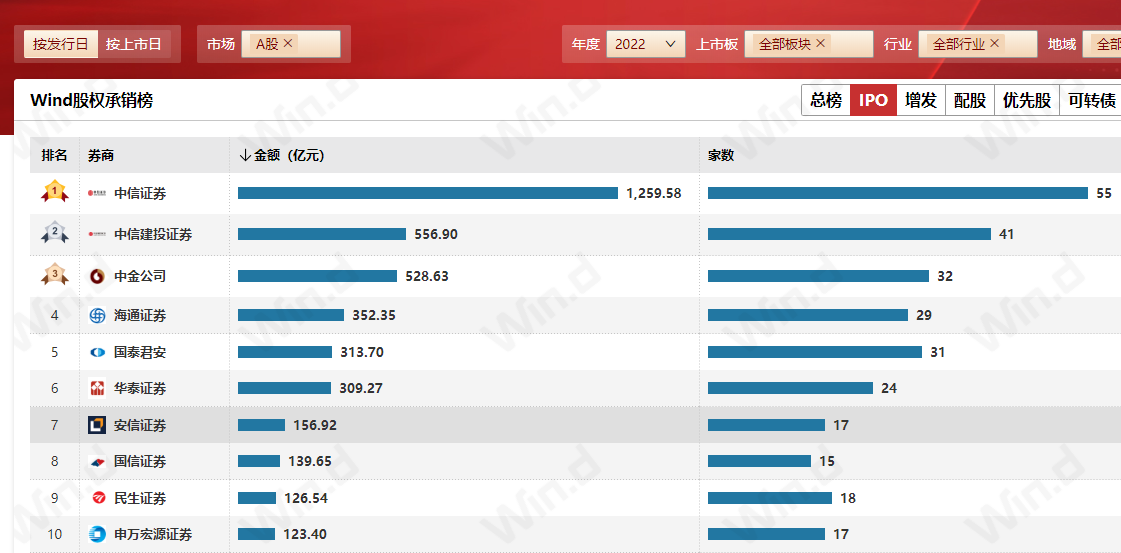Switch to the 可转债 tab

click(1091, 100)
